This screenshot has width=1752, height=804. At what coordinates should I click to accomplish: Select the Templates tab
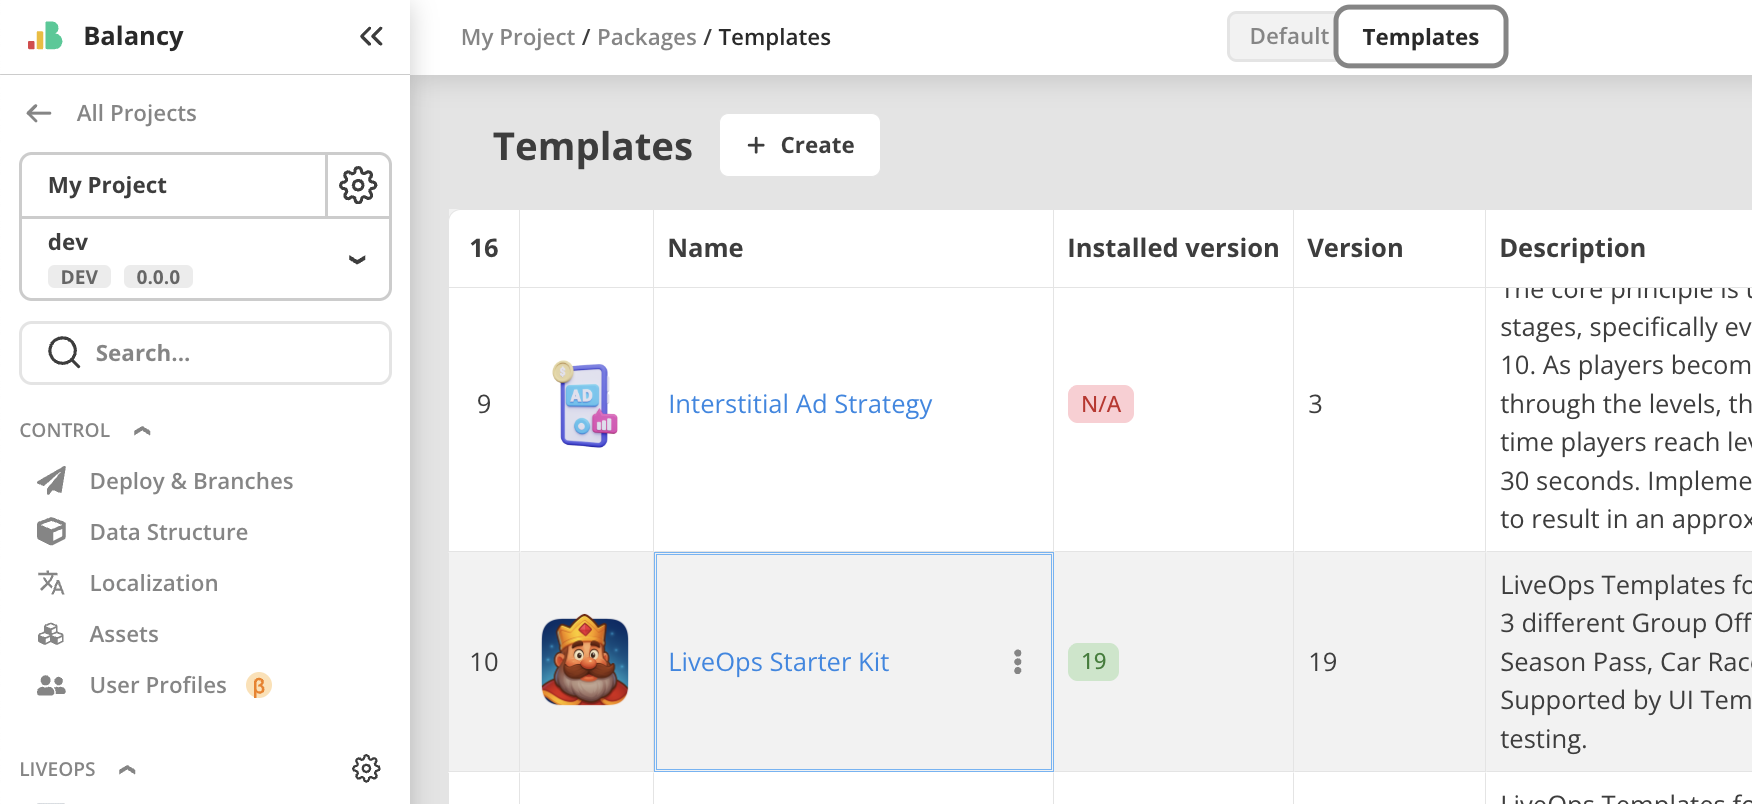point(1420,37)
